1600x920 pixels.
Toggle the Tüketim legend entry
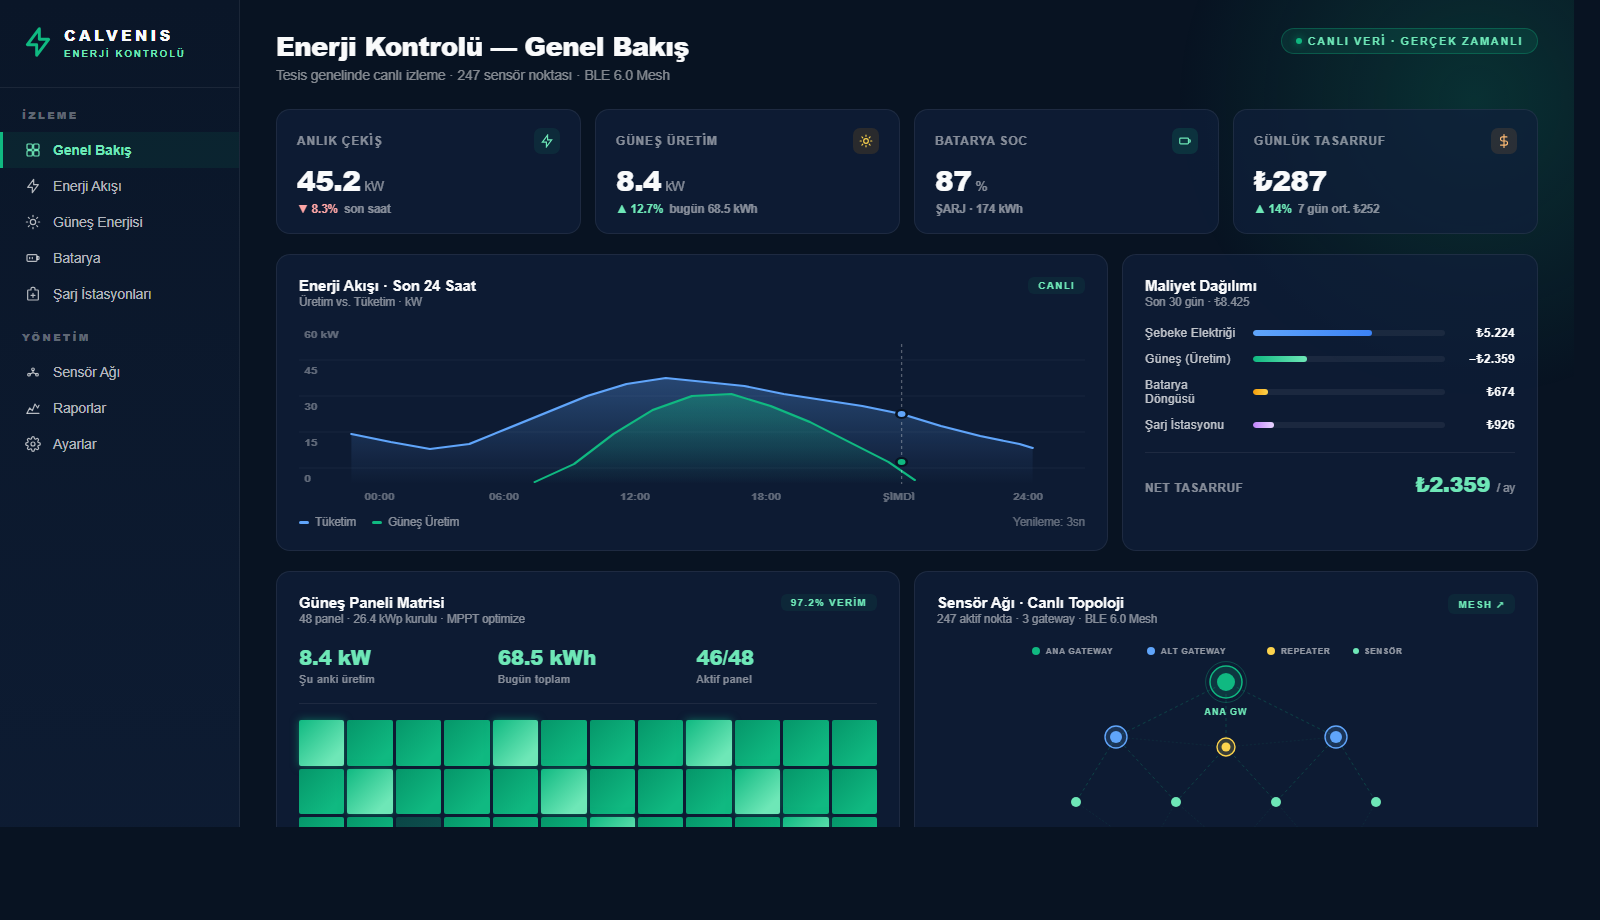(x=328, y=522)
